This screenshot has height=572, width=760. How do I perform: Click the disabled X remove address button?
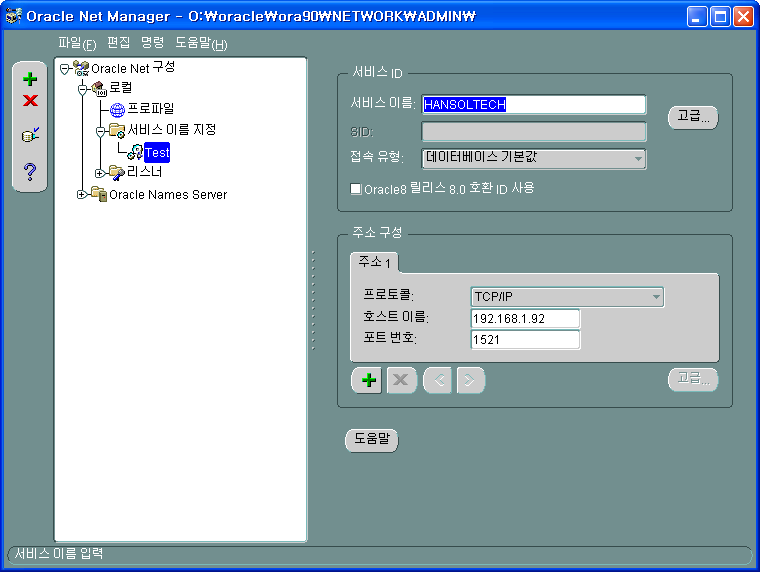[x=401, y=380]
